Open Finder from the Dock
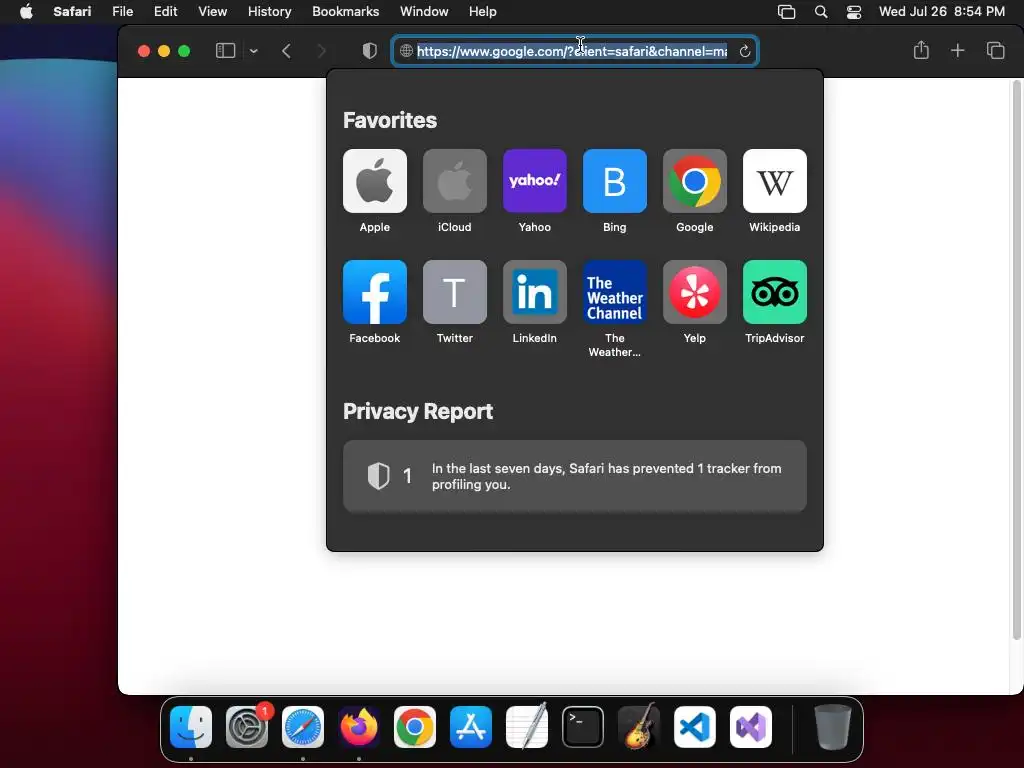Image resolution: width=1024 pixels, height=768 pixels. (191, 727)
